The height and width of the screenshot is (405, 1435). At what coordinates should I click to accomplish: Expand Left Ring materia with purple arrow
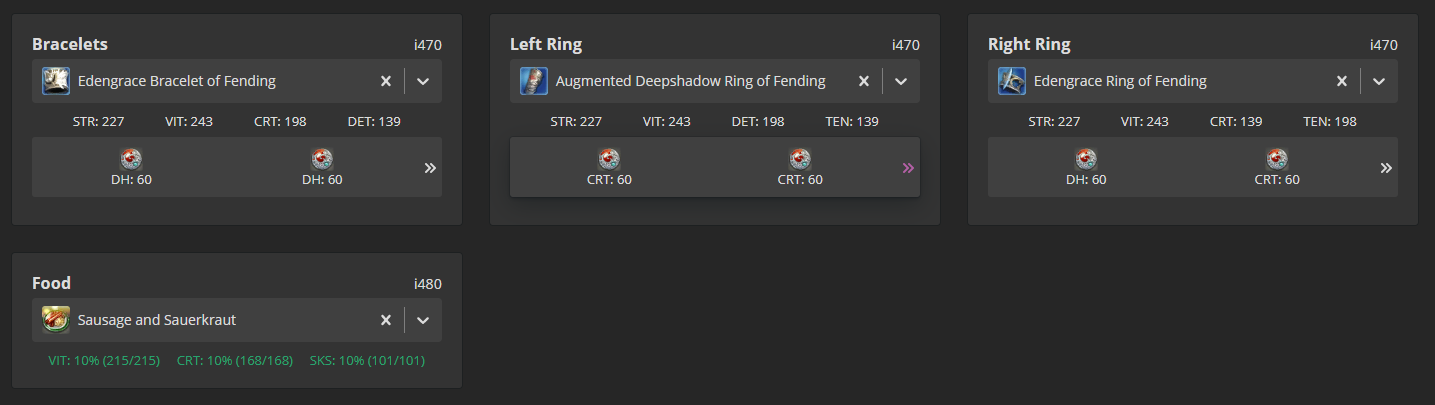(908, 168)
